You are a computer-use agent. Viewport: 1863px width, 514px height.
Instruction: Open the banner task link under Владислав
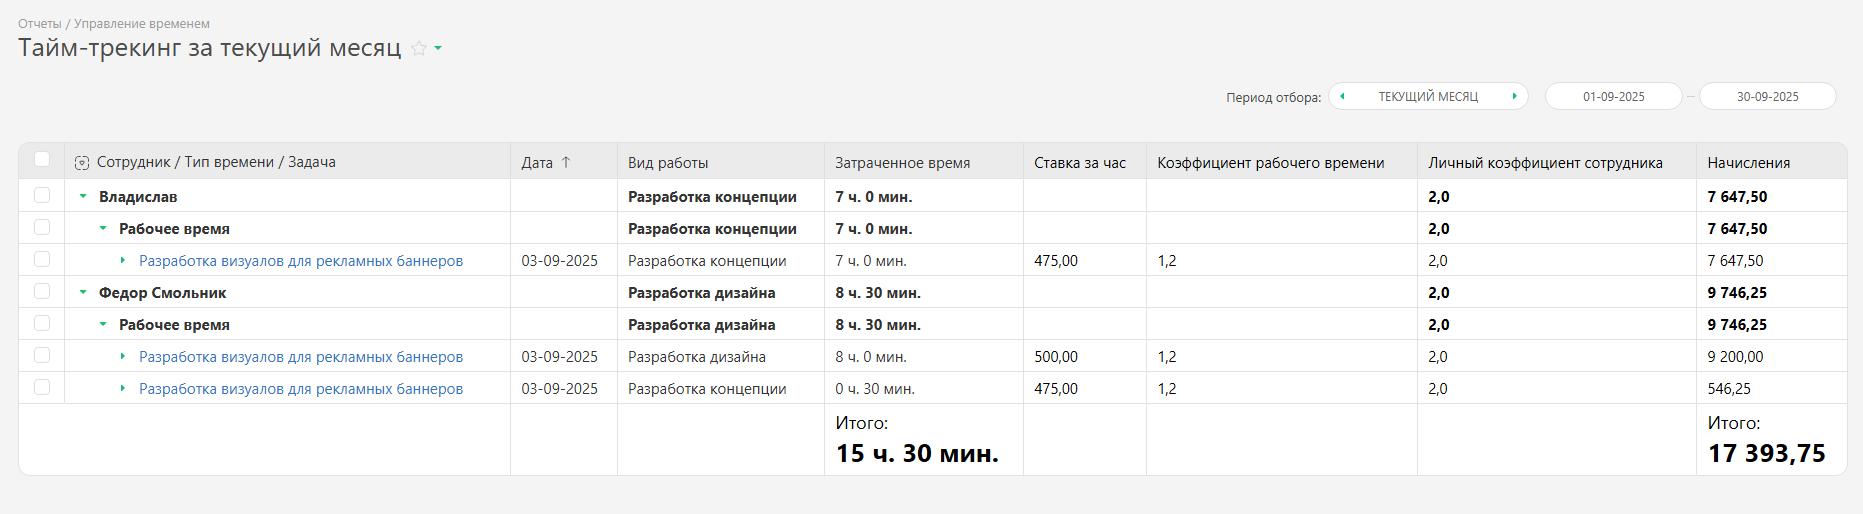[x=301, y=261]
